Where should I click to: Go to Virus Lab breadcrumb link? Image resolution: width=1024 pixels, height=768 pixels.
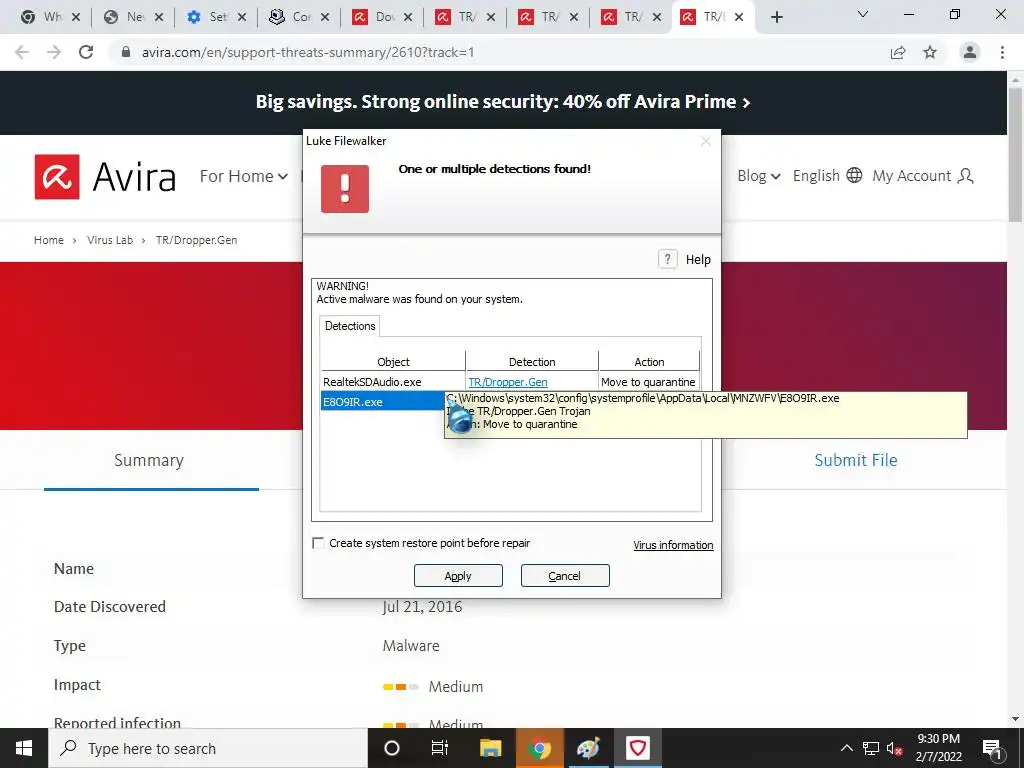click(110, 240)
